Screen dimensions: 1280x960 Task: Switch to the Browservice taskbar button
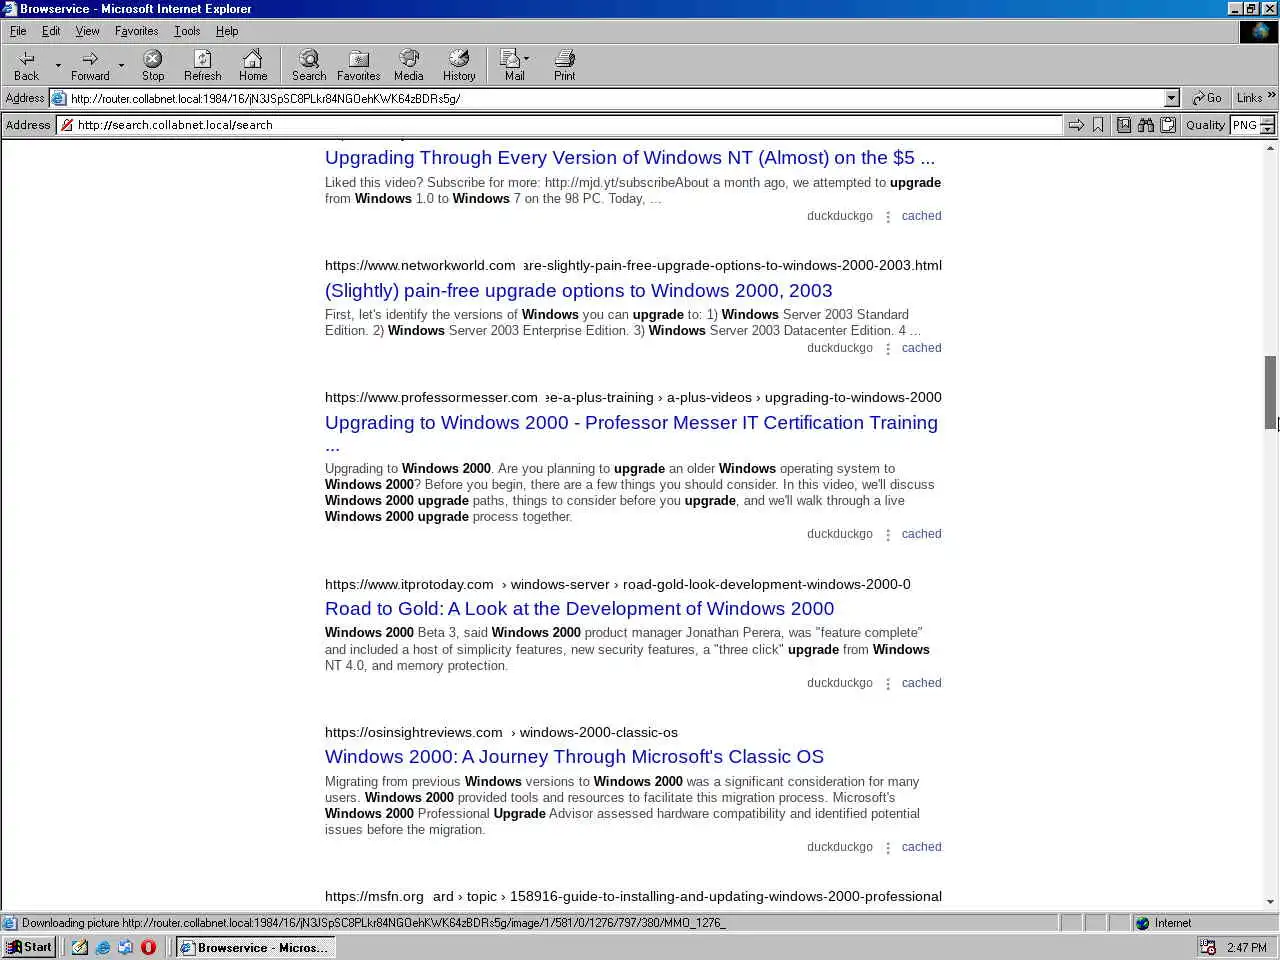[x=255, y=947]
